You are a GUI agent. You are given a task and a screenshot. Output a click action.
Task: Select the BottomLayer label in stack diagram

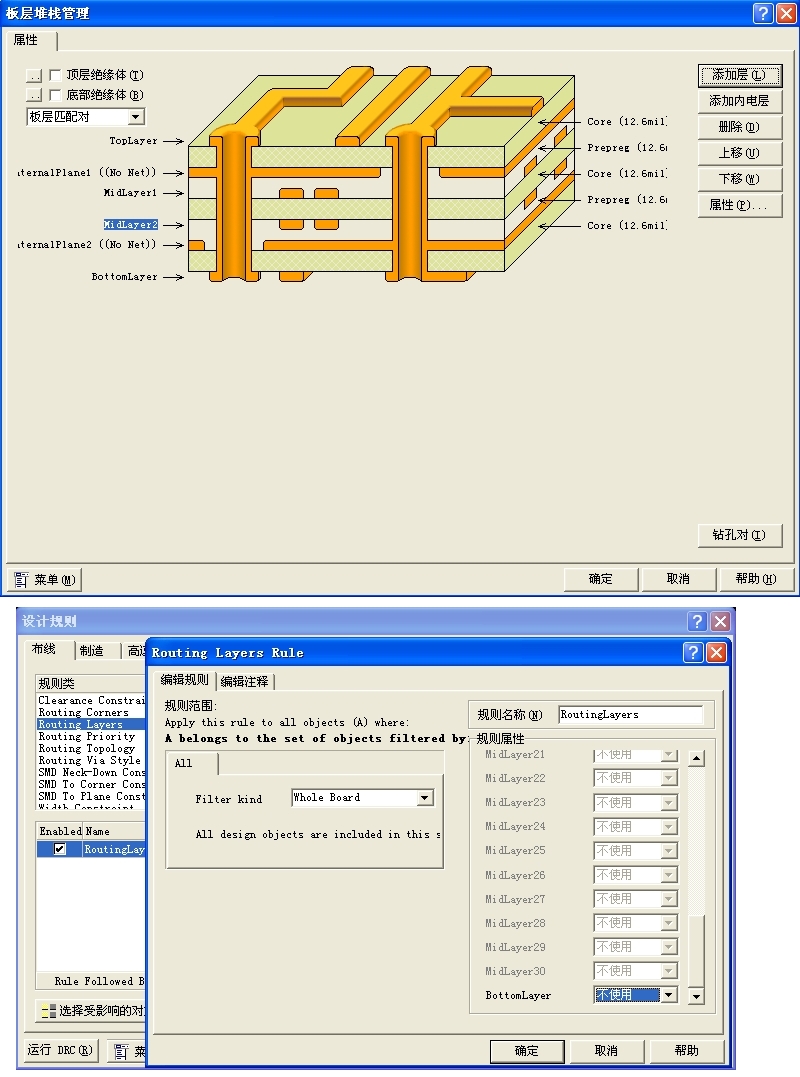click(124, 277)
